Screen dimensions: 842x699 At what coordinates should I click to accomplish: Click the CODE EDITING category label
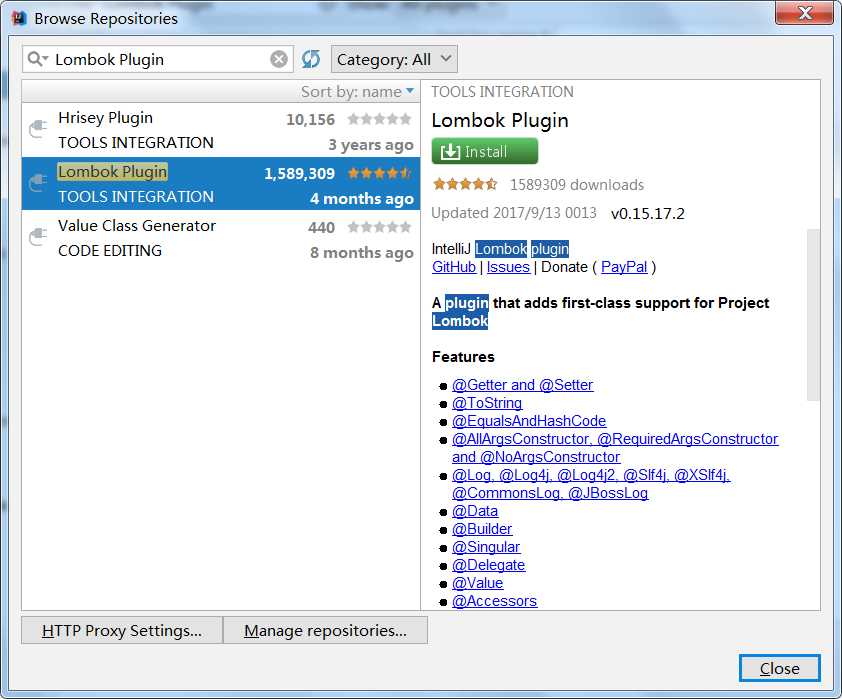click(110, 251)
